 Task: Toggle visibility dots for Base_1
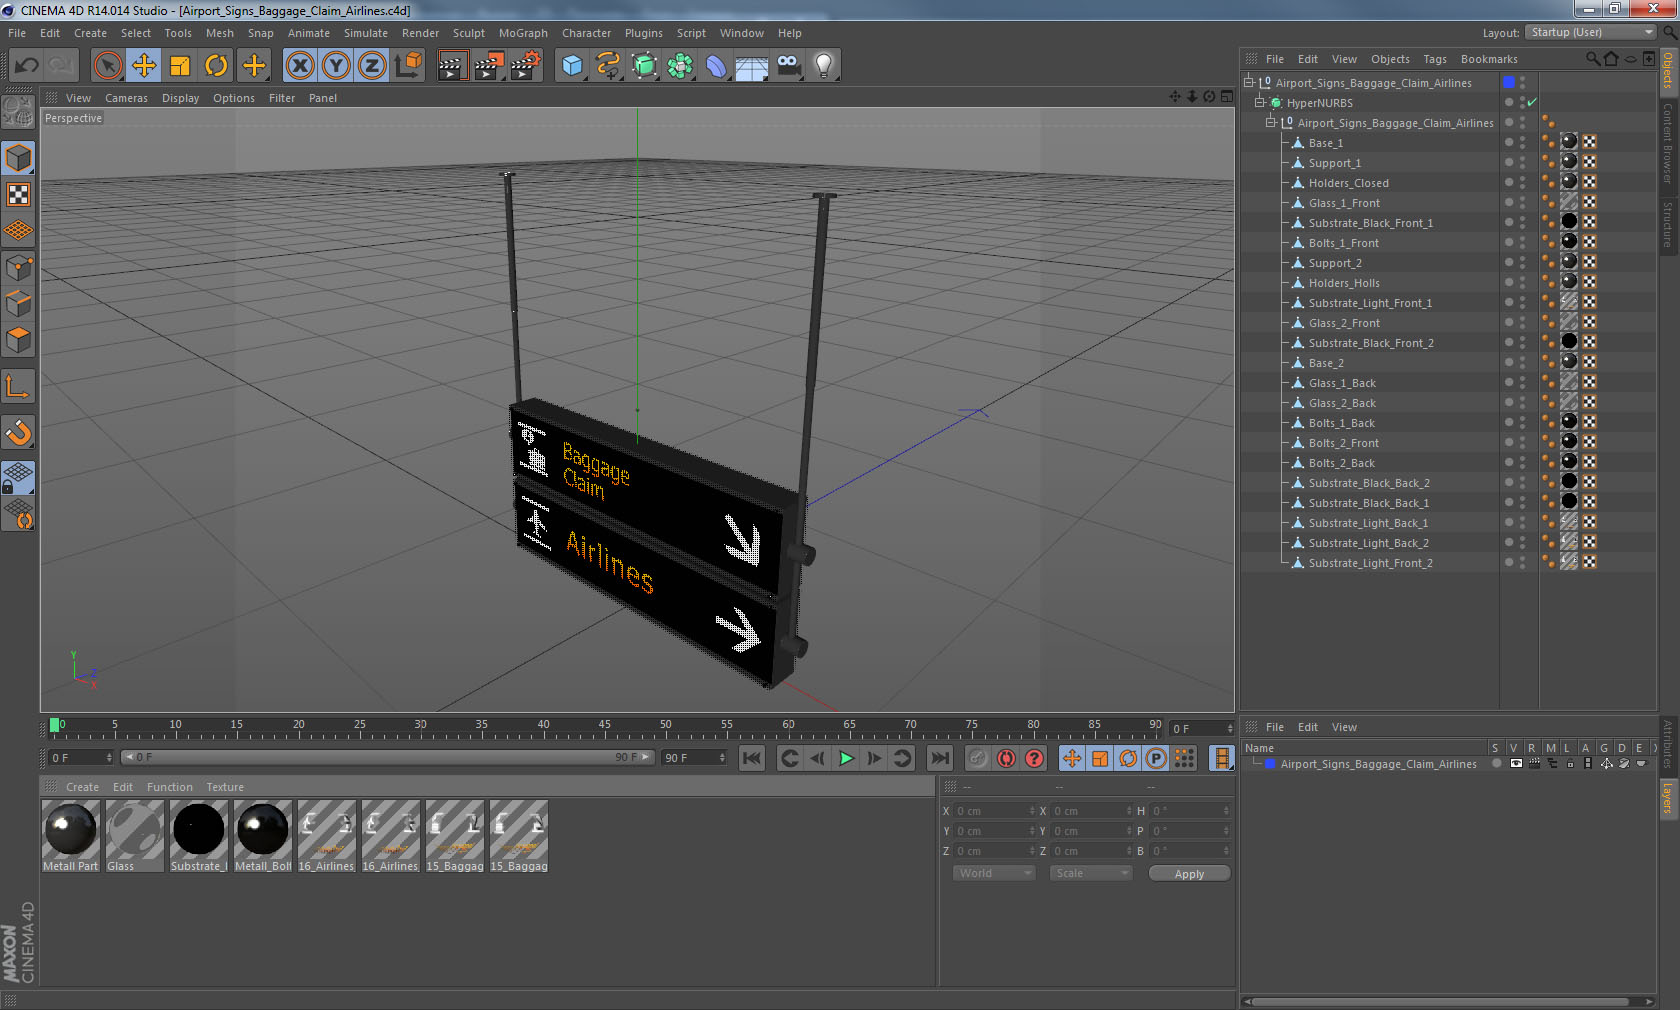pos(1522,142)
